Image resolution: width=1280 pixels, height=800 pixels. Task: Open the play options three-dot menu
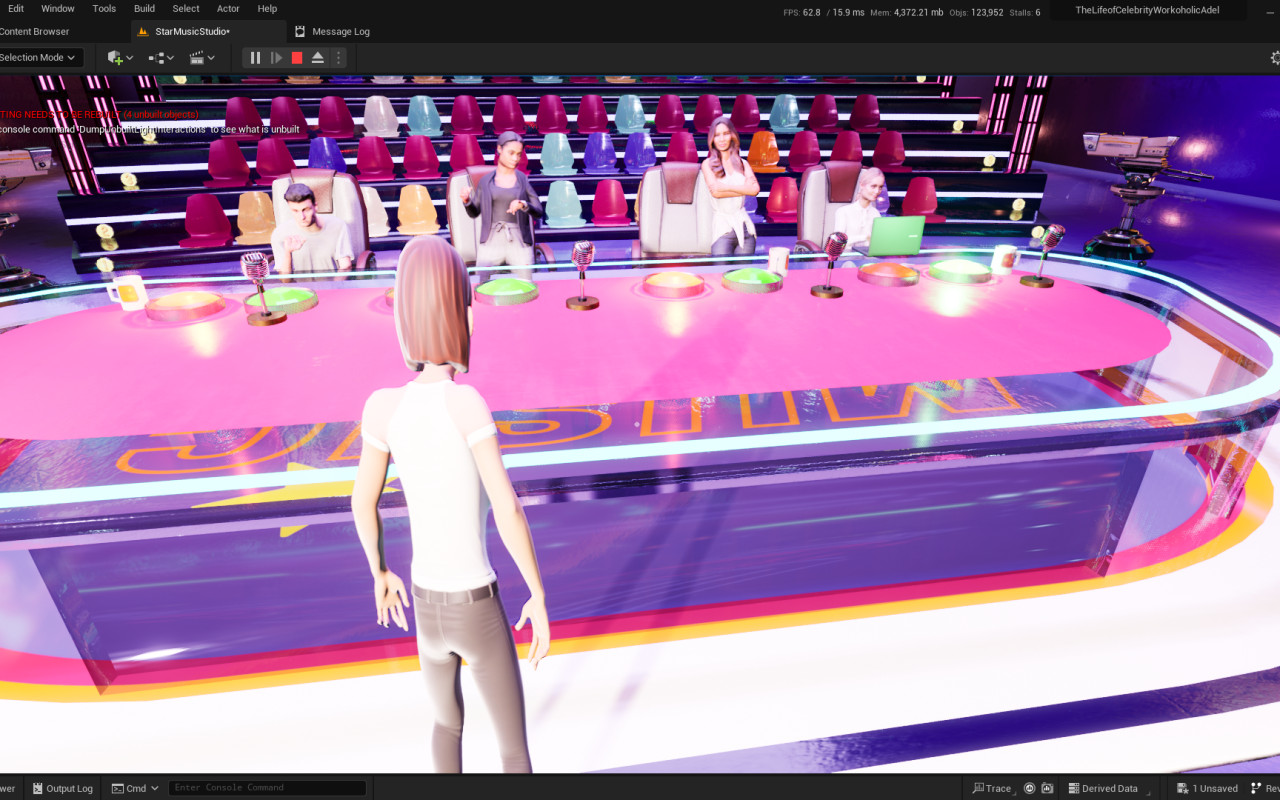(338, 58)
